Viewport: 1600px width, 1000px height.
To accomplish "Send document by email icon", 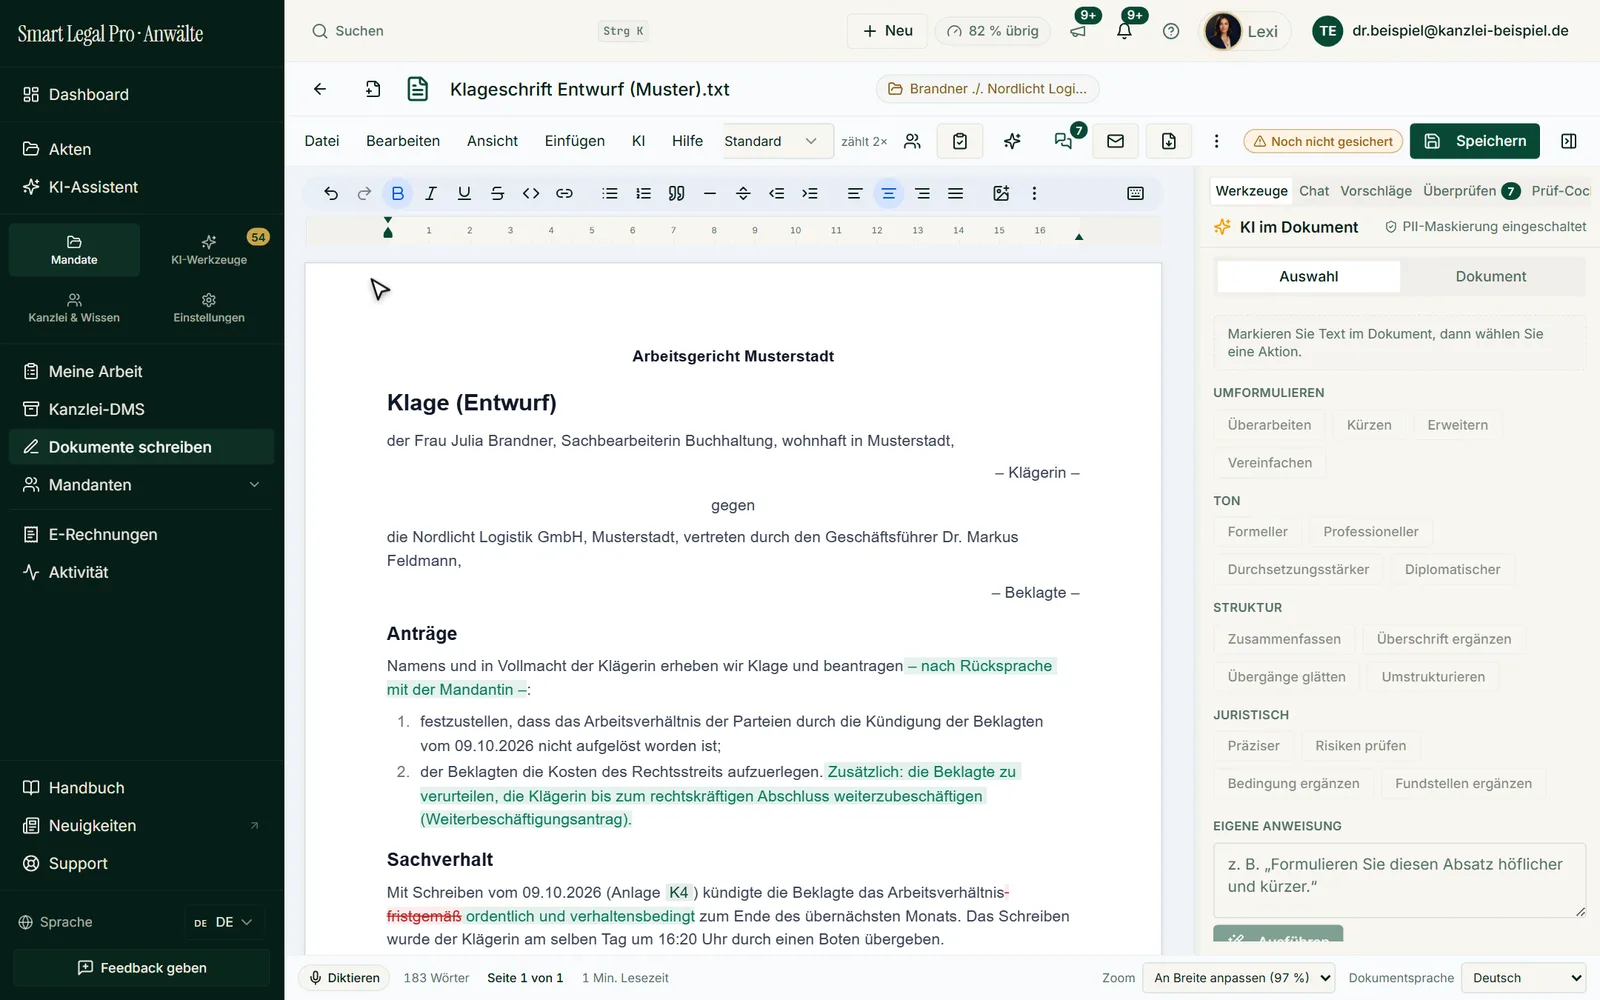I will click(1116, 141).
